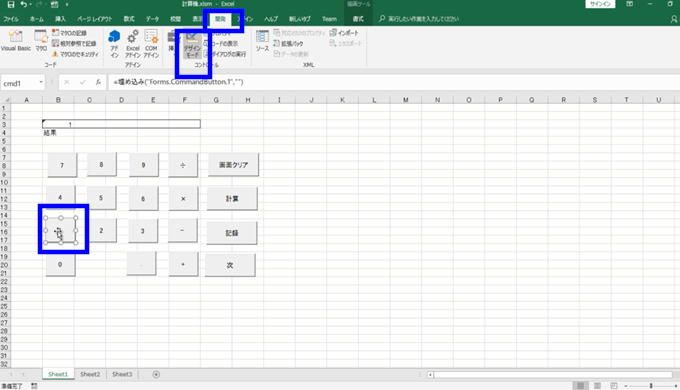Open the Undo history dropdown arrow
The height and width of the screenshot is (390, 680).
30,4
